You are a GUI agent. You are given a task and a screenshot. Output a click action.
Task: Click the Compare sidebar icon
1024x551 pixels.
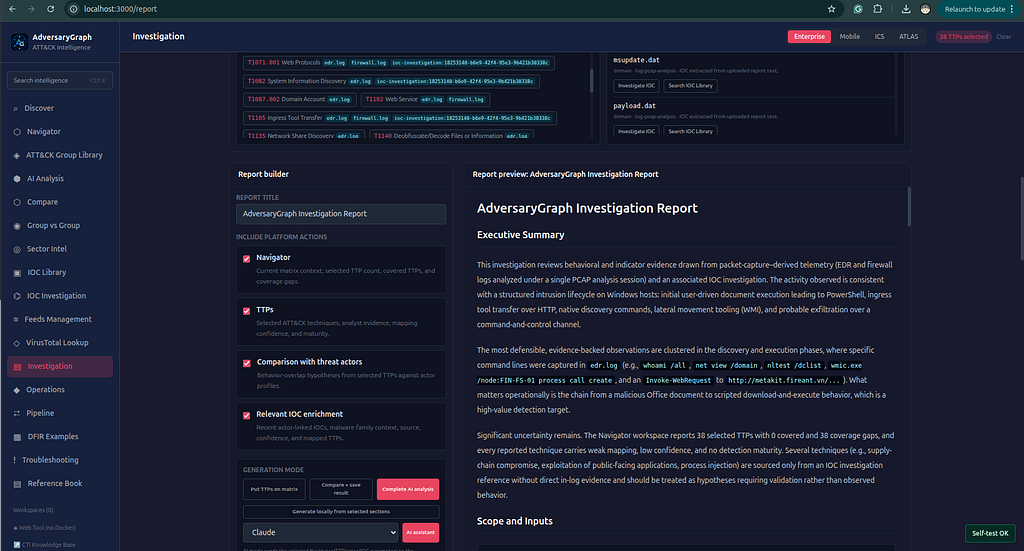click(x=17, y=202)
